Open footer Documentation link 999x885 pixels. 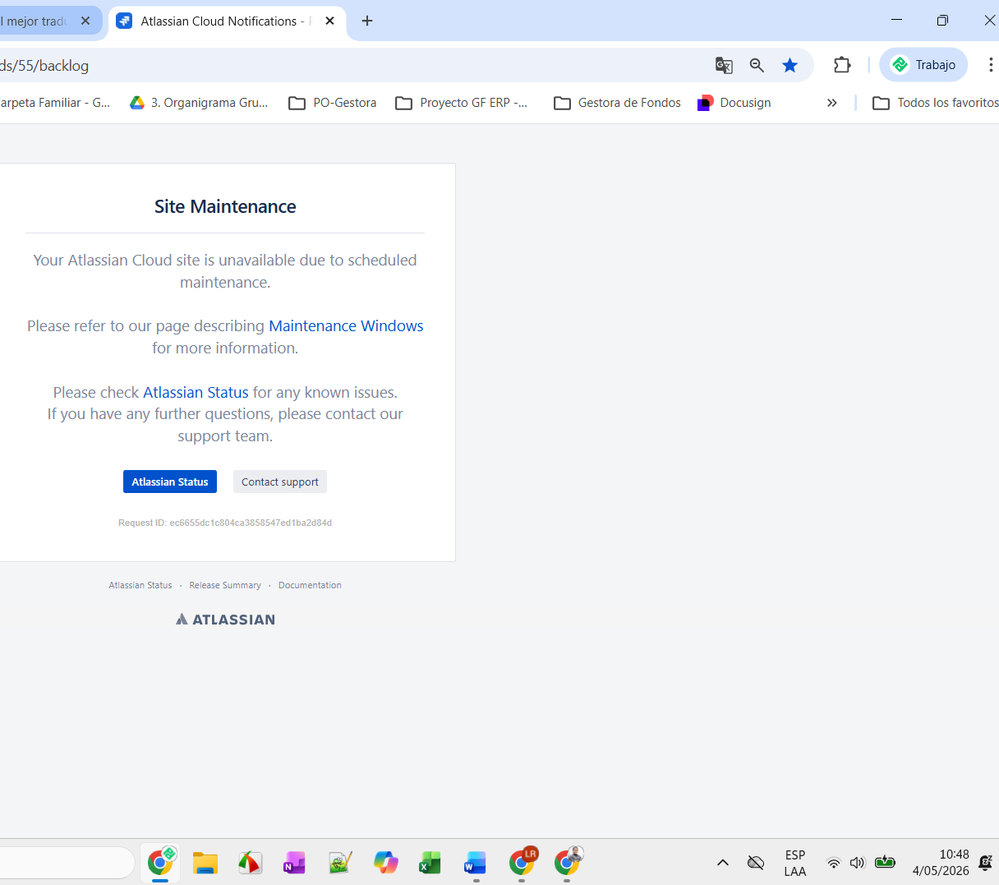[x=310, y=585]
